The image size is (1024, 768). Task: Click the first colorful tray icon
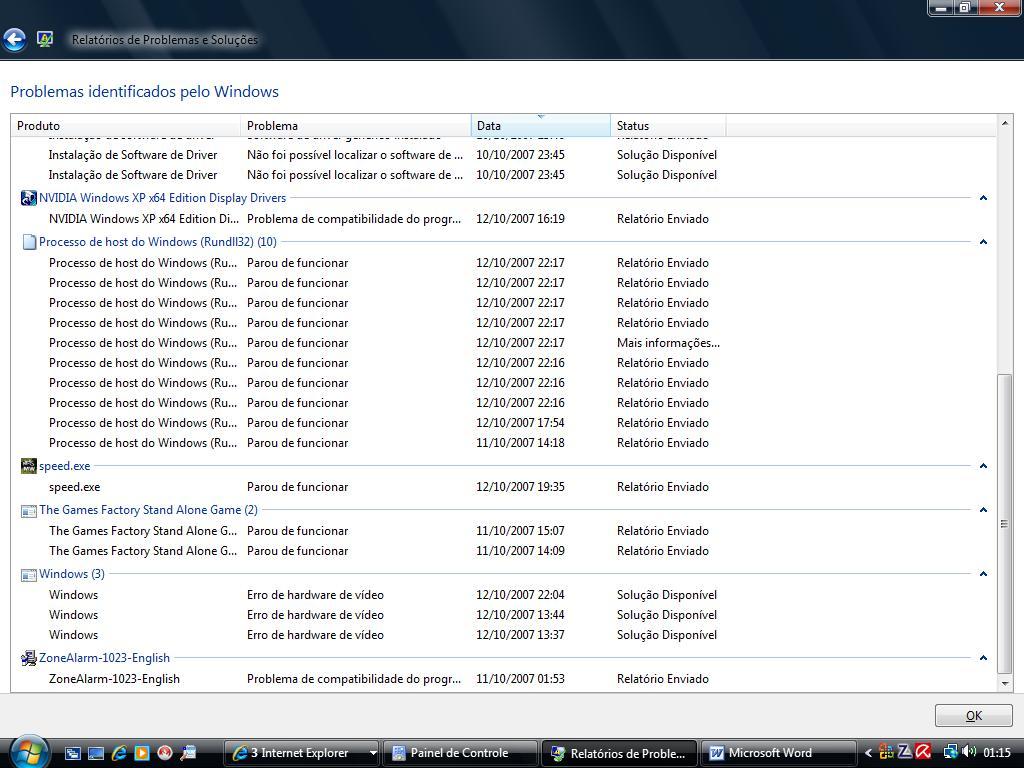pos(886,752)
